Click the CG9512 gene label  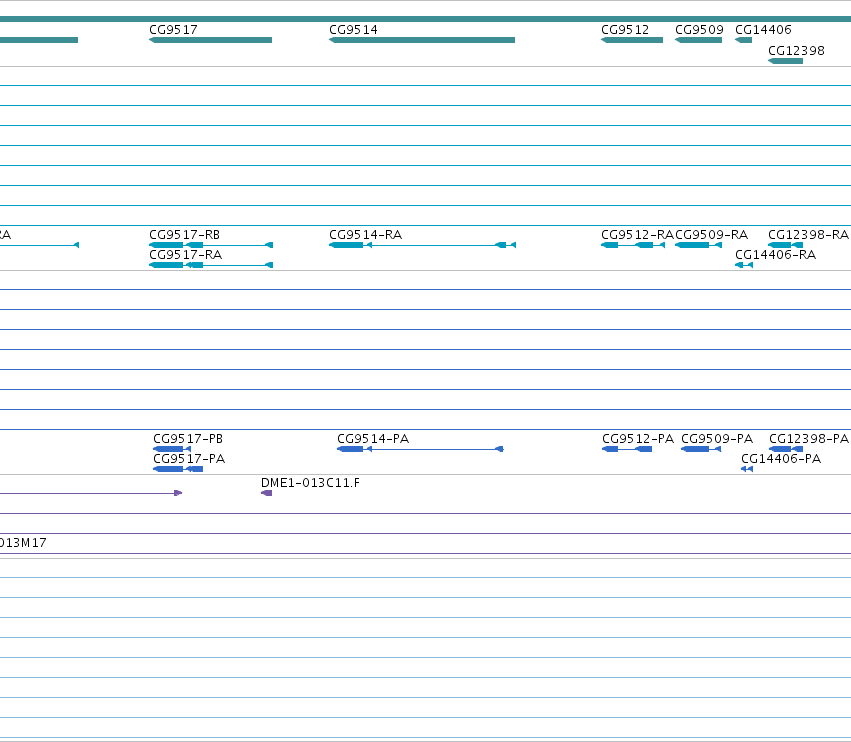625,30
